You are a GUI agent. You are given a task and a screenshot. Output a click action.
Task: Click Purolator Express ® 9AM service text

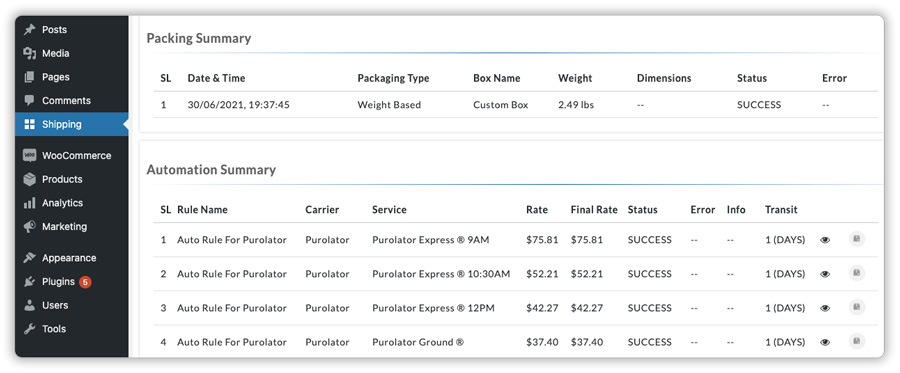(x=430, y=240)
